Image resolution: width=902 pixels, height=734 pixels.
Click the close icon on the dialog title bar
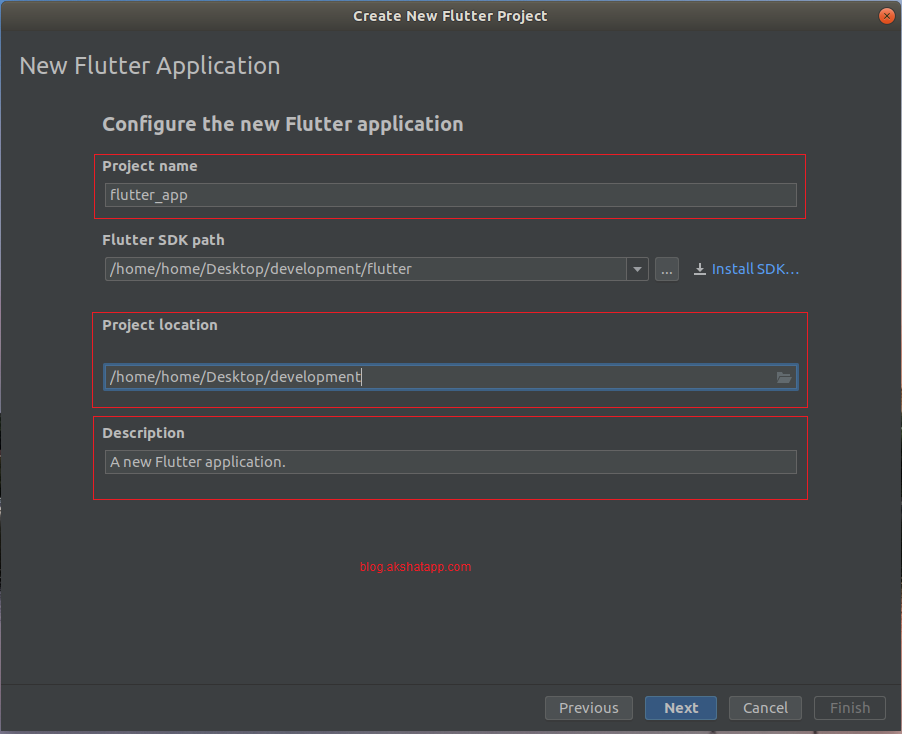(888, 15)
